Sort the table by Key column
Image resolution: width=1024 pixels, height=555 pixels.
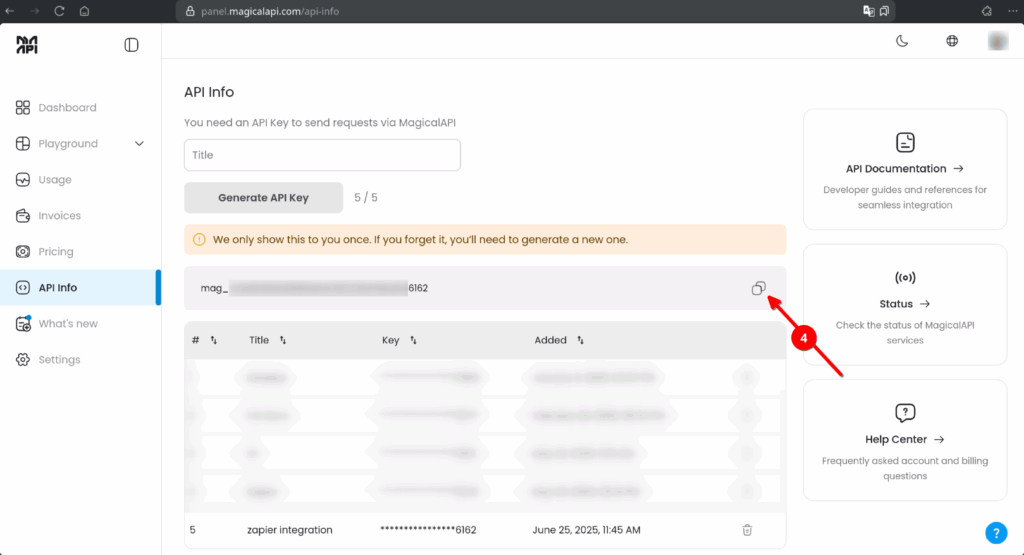(x=413, y=340)
